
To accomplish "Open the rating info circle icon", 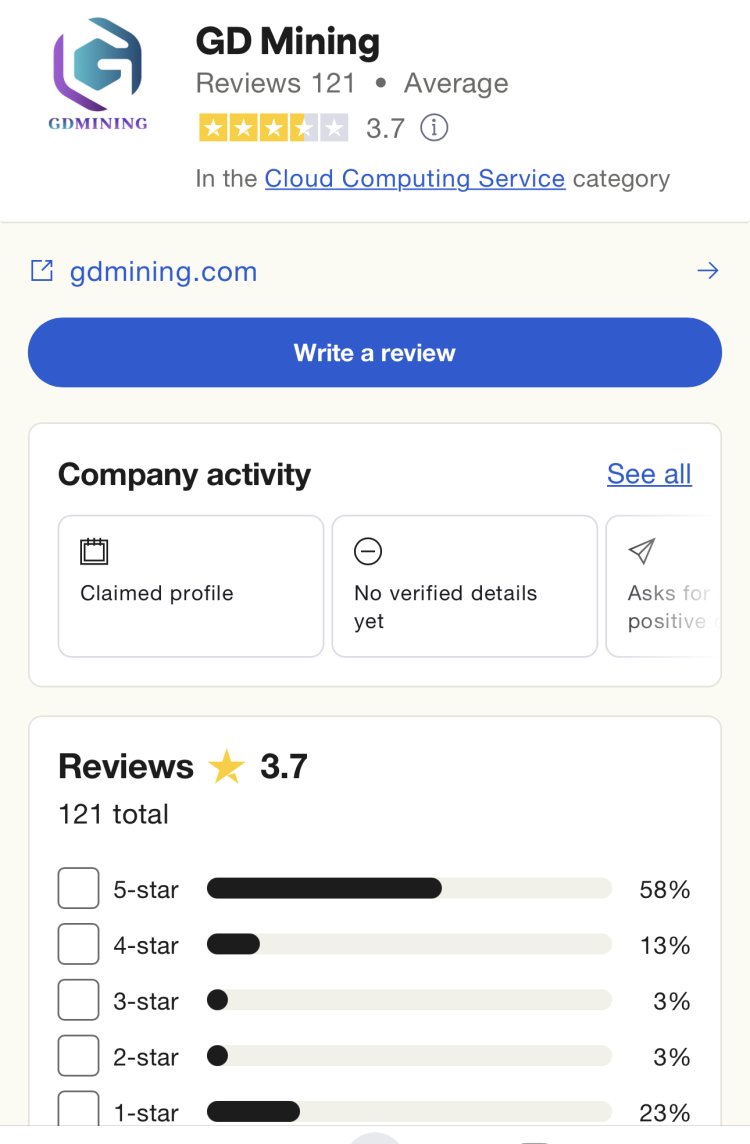I will (433, 128).
